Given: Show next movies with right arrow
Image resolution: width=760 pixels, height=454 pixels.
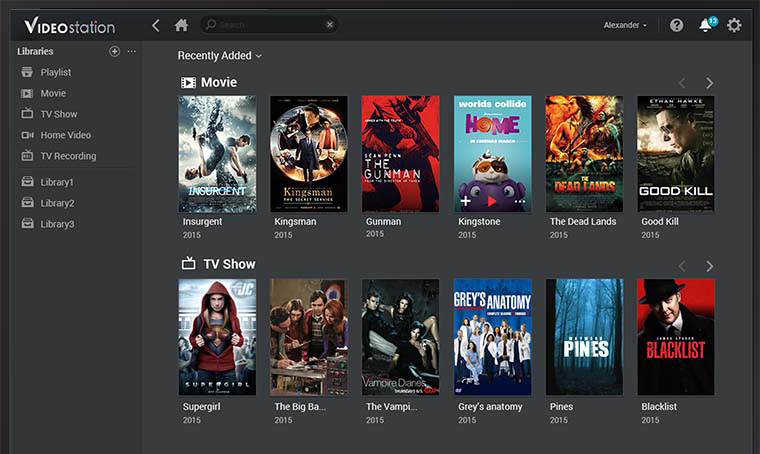Looking at the screenshot, I should point(710,83).
